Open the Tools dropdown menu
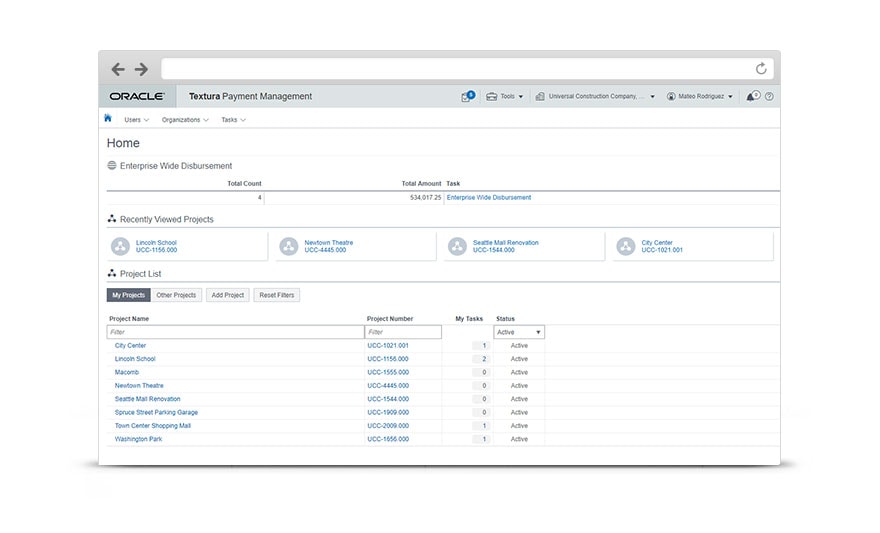This screenshot has height=533, width=880. [506, 97]
